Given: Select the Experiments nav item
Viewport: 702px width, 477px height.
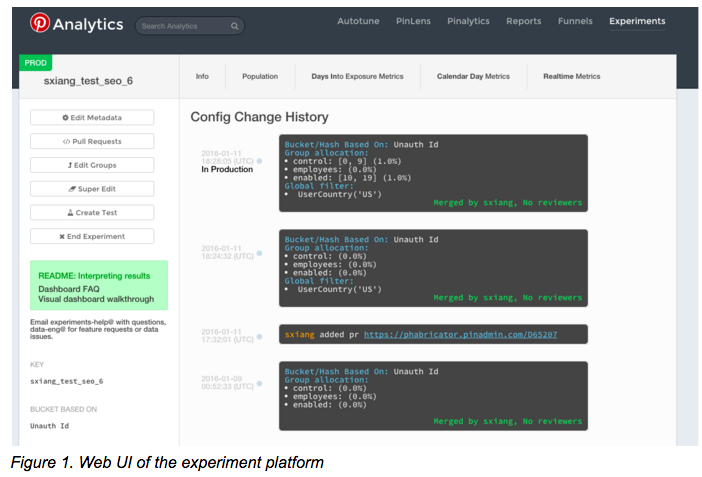Looking at the screenshot, I should point(637,21).
